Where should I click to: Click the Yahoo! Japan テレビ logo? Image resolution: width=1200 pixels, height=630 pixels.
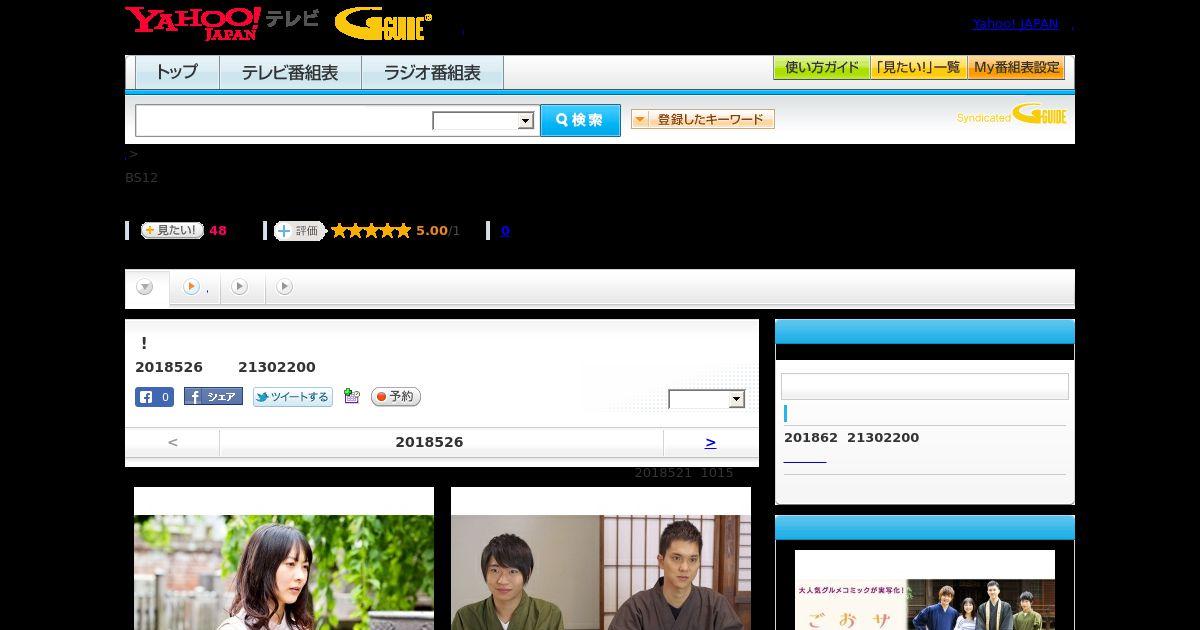[222, 23]
